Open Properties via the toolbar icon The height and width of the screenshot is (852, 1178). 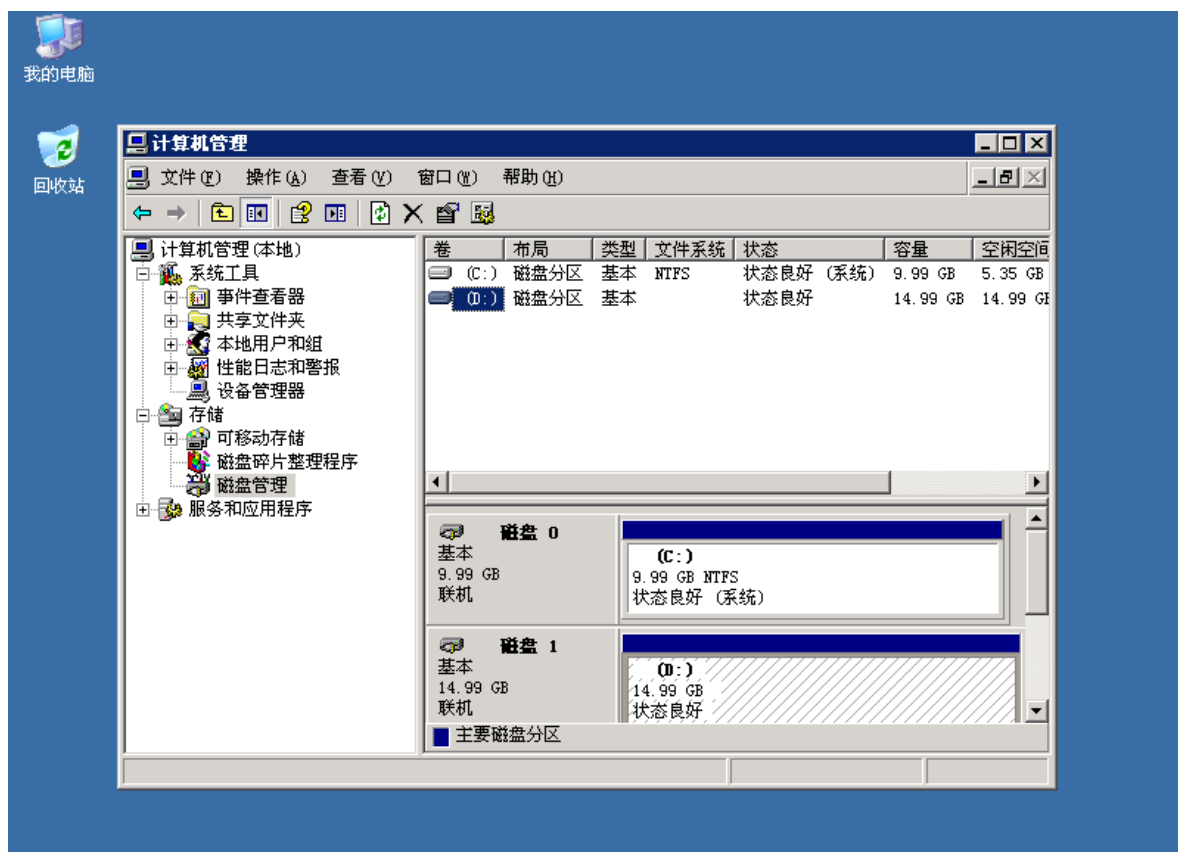(448, 212)
